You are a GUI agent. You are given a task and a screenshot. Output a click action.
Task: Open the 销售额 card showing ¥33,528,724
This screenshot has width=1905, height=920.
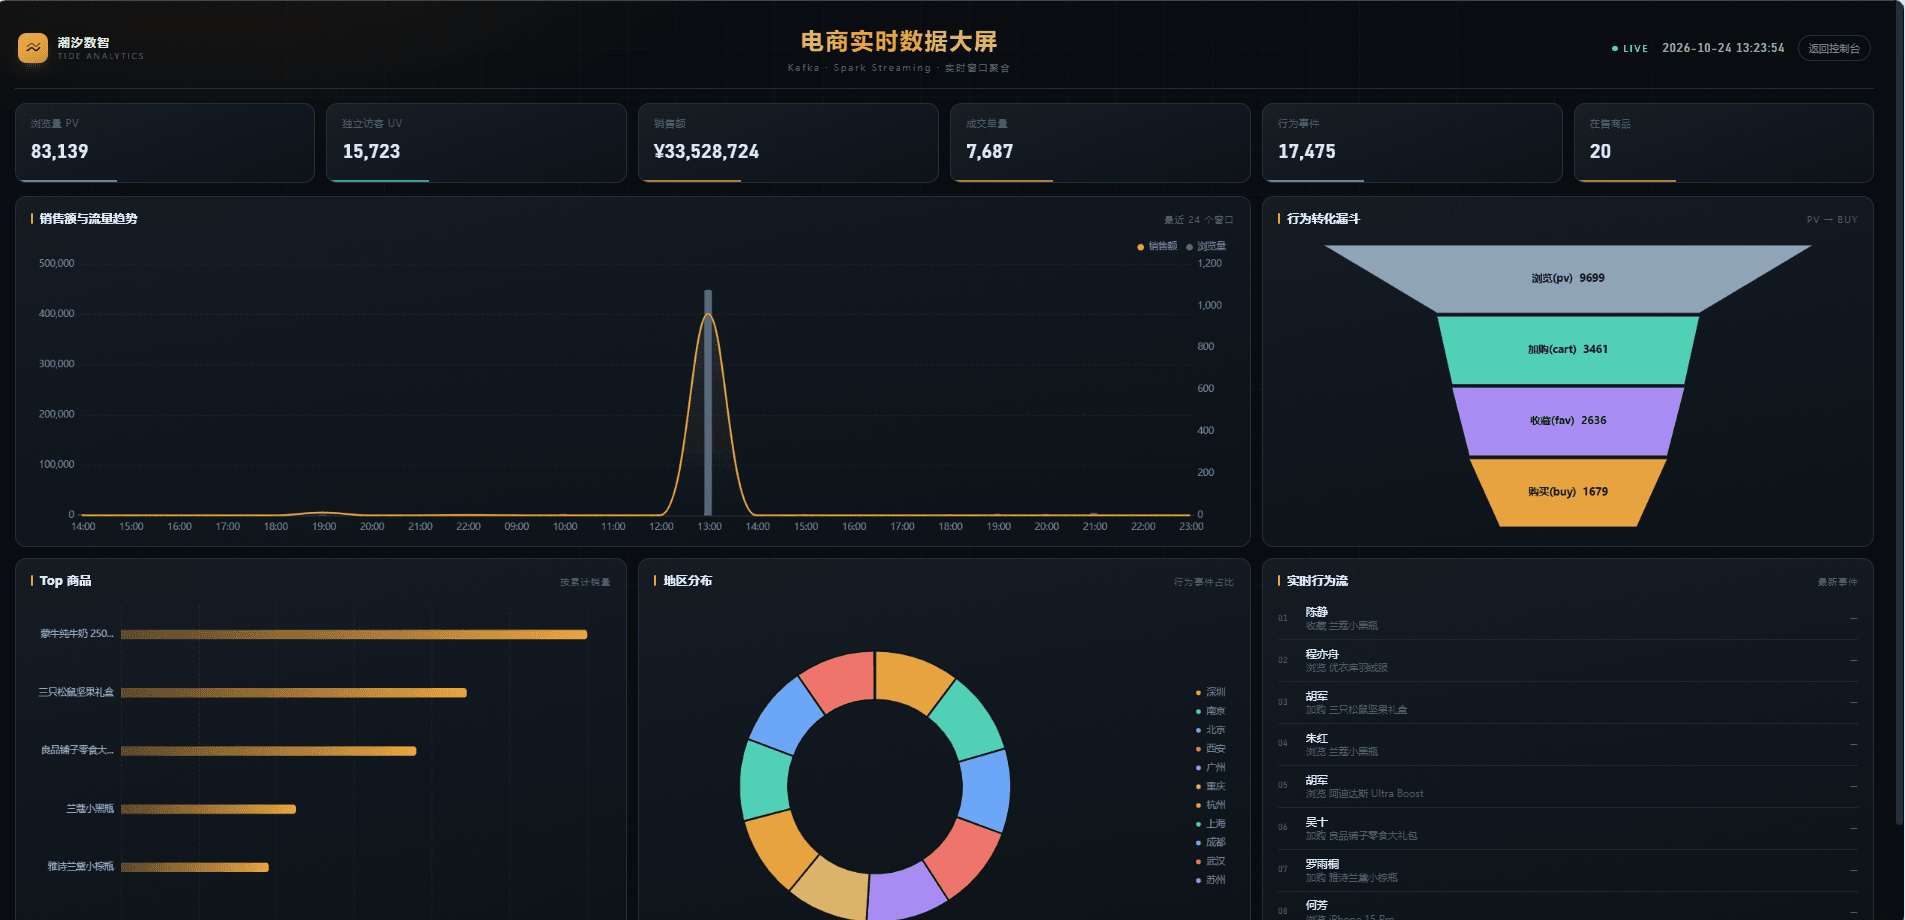pyautogui.click(x=788, y=143)
